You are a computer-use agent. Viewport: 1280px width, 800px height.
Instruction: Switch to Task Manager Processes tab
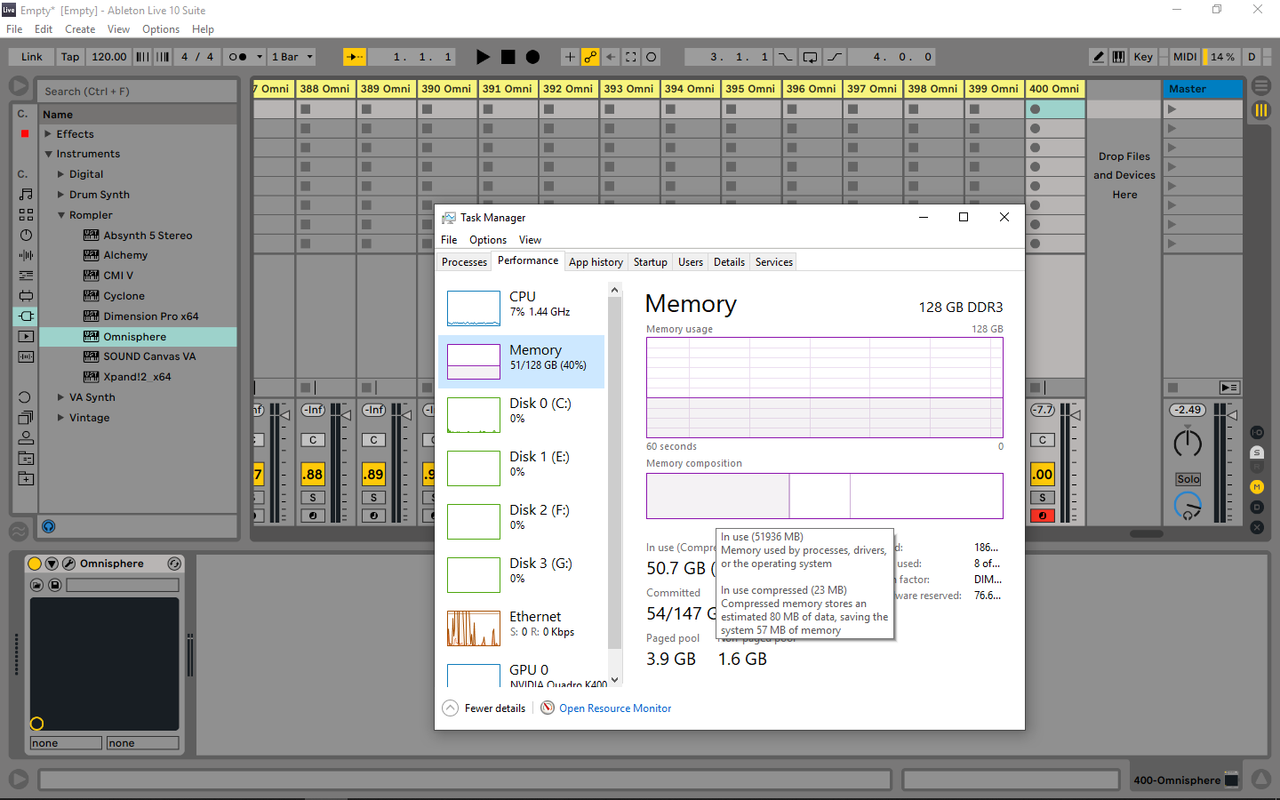coord(464,262)
